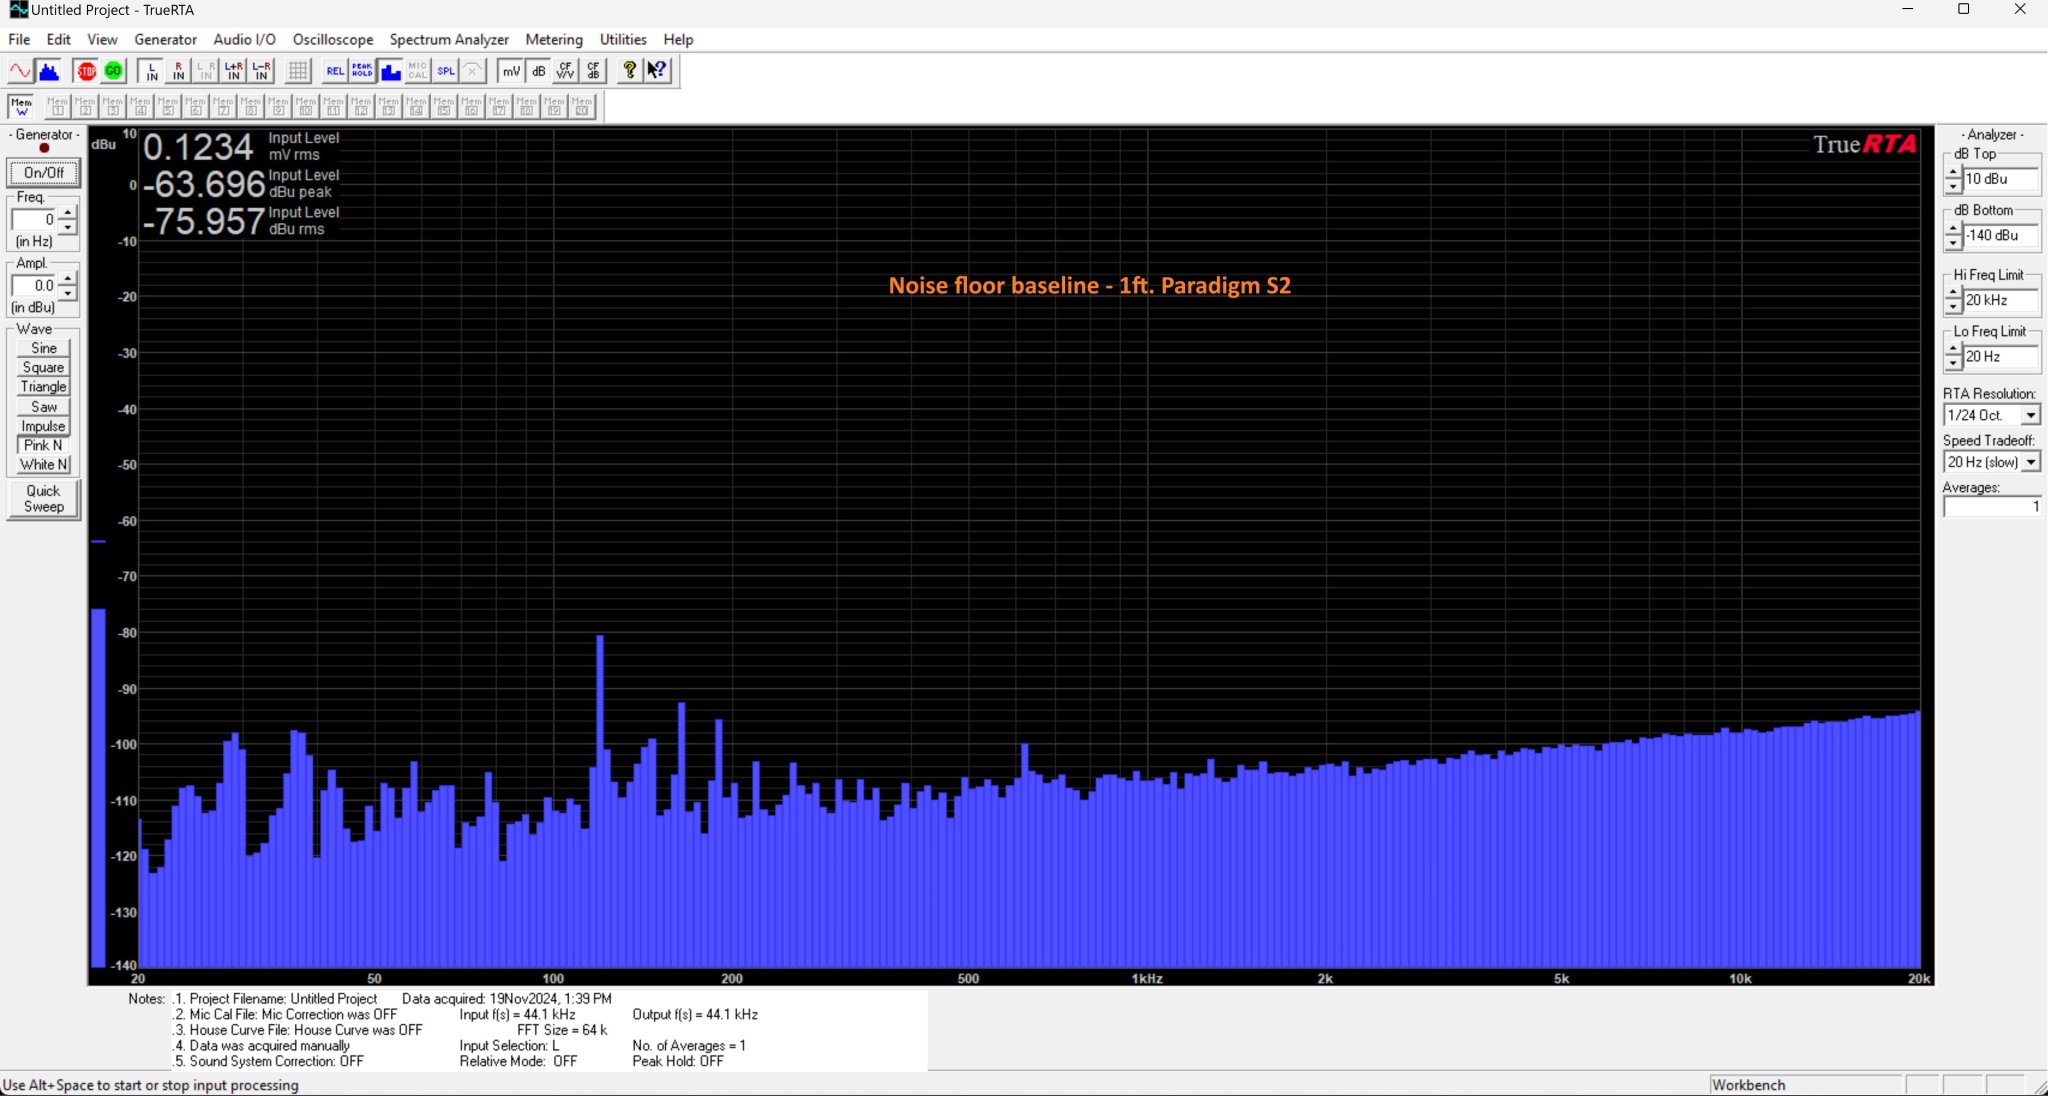Open the Spectrum Analyzer menu

point(449,39)
